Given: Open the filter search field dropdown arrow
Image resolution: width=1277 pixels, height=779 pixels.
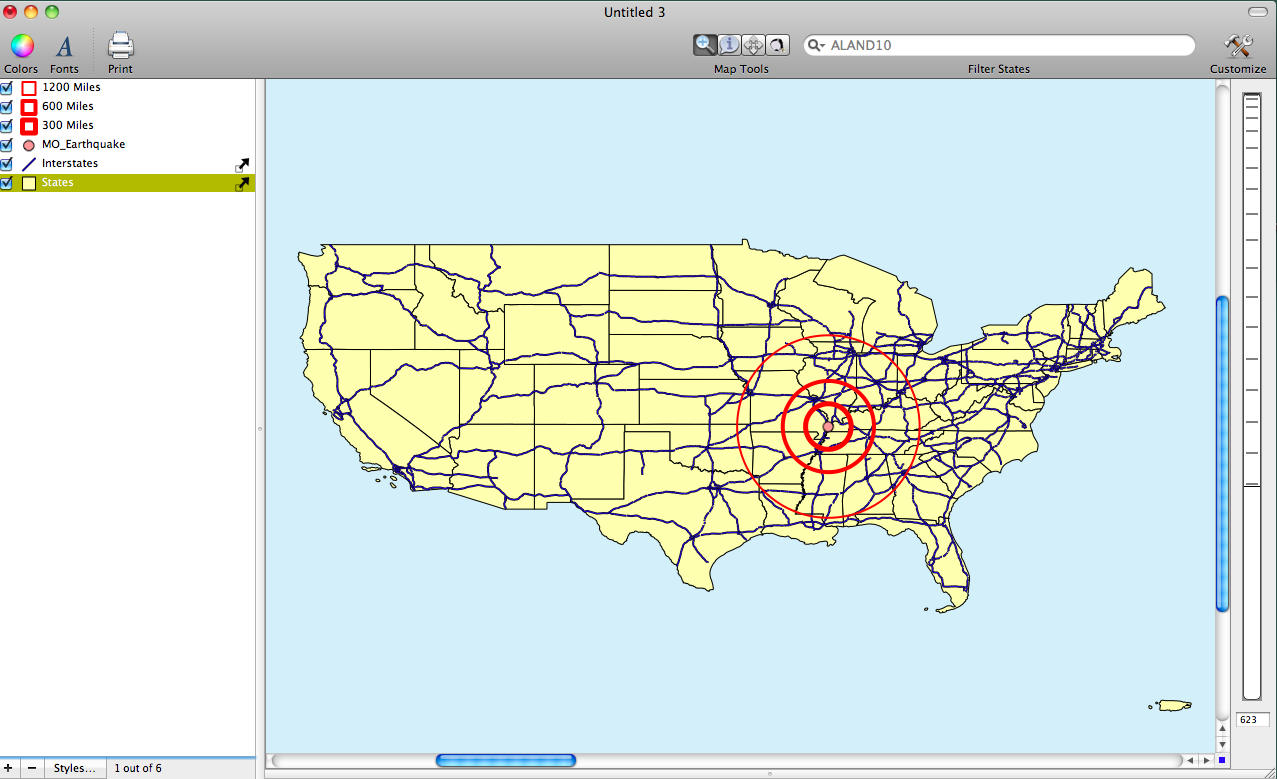Looking at the screenshot, I should click(816, 46).
